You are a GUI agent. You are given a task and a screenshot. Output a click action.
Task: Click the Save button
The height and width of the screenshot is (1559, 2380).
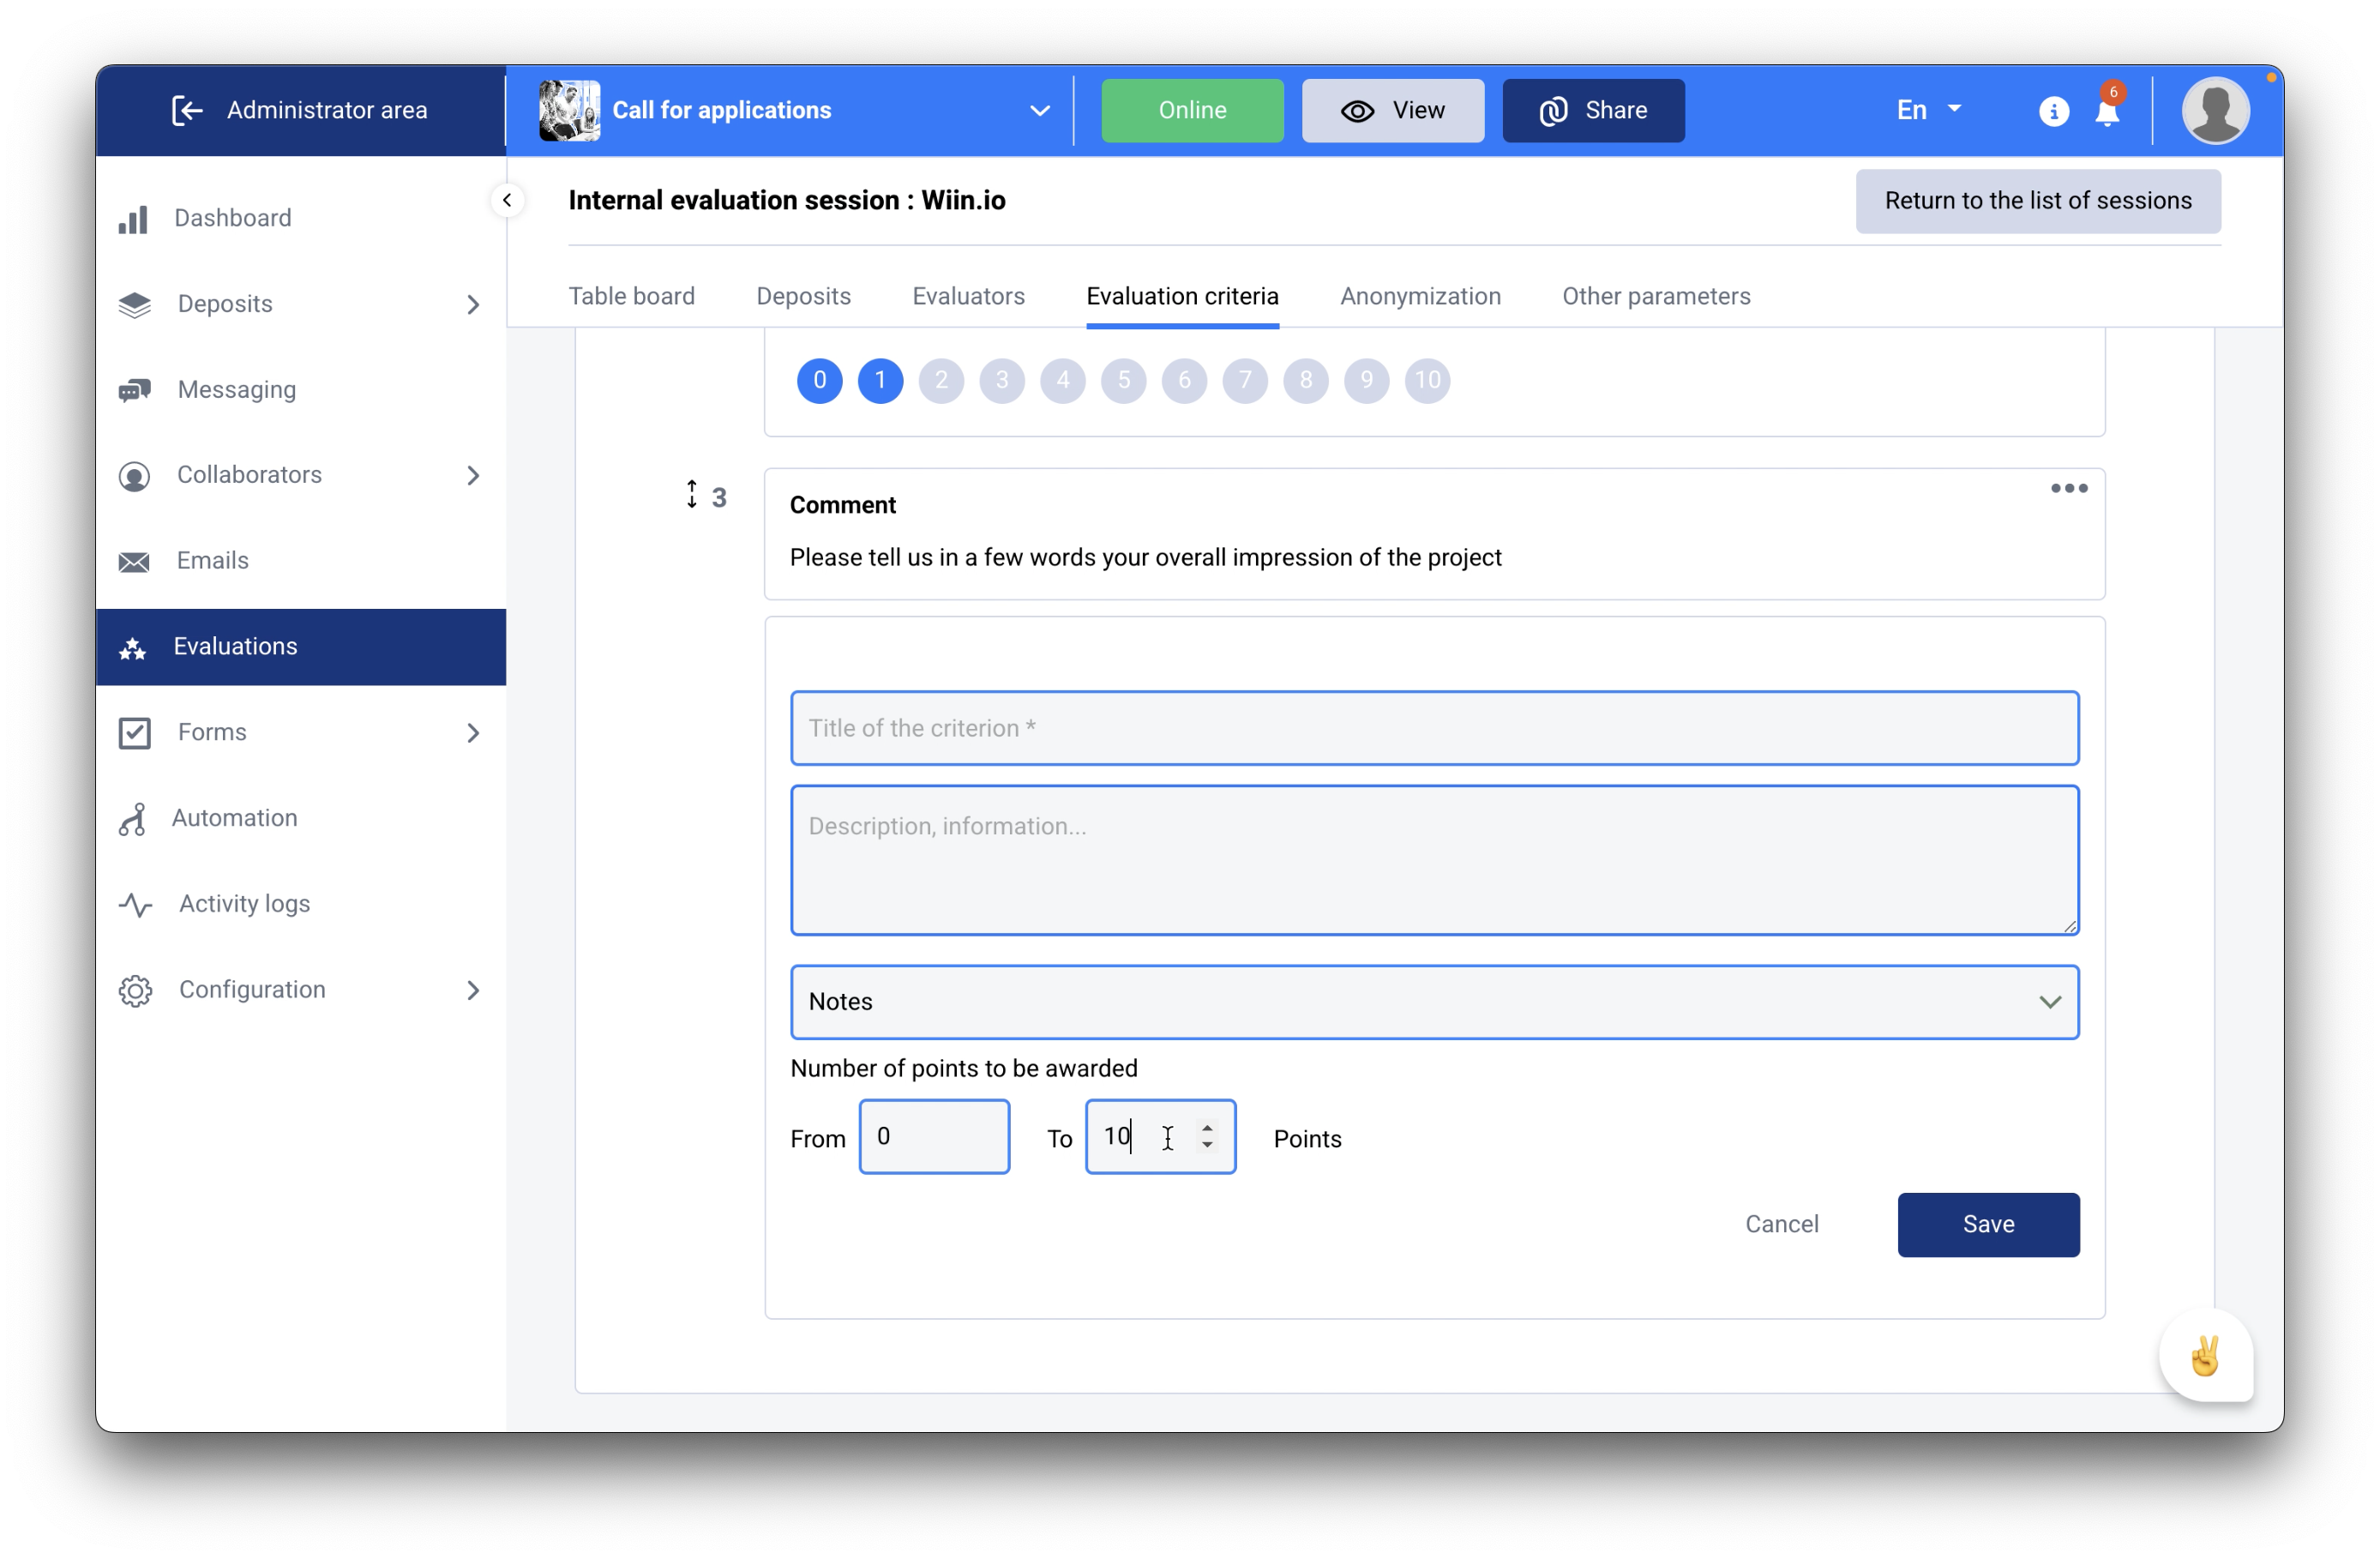tap(1988, 1224)
